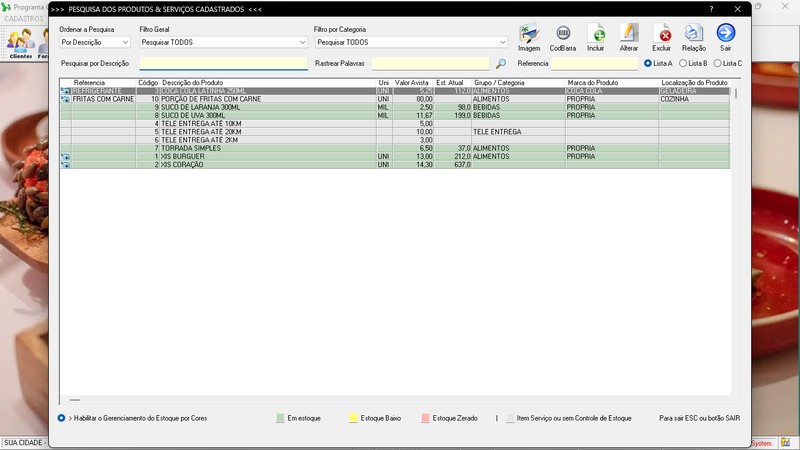
Task: Select the XIS CORAÇÃO description cell
Action: coord(268,165)
